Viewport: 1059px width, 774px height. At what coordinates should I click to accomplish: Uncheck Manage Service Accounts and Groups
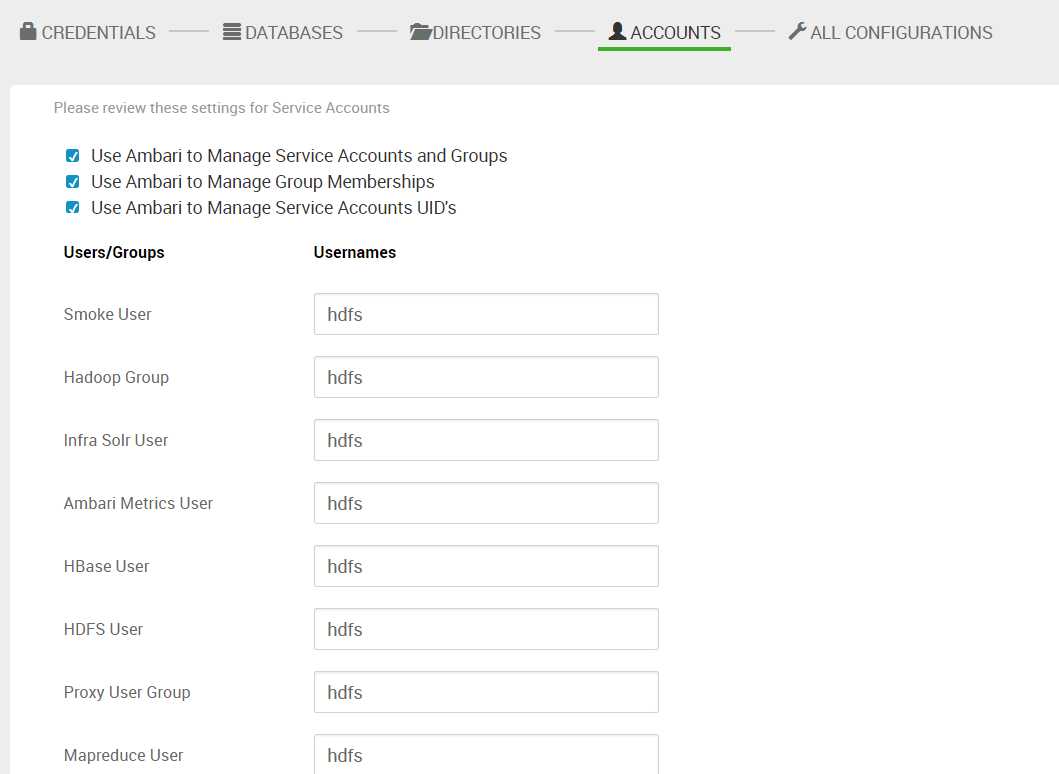pos(72,156)
